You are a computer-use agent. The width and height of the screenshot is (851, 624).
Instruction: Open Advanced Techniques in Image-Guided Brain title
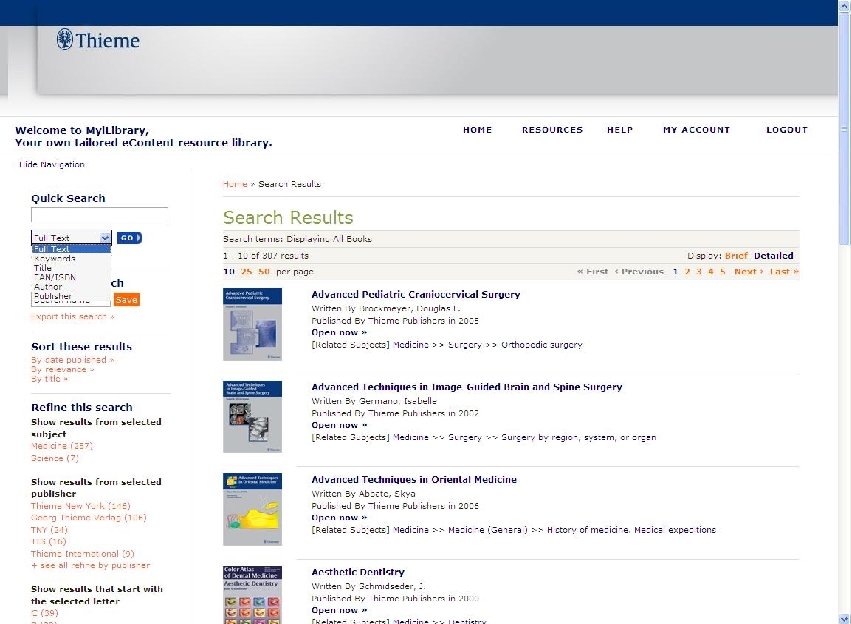pos(467,387)
